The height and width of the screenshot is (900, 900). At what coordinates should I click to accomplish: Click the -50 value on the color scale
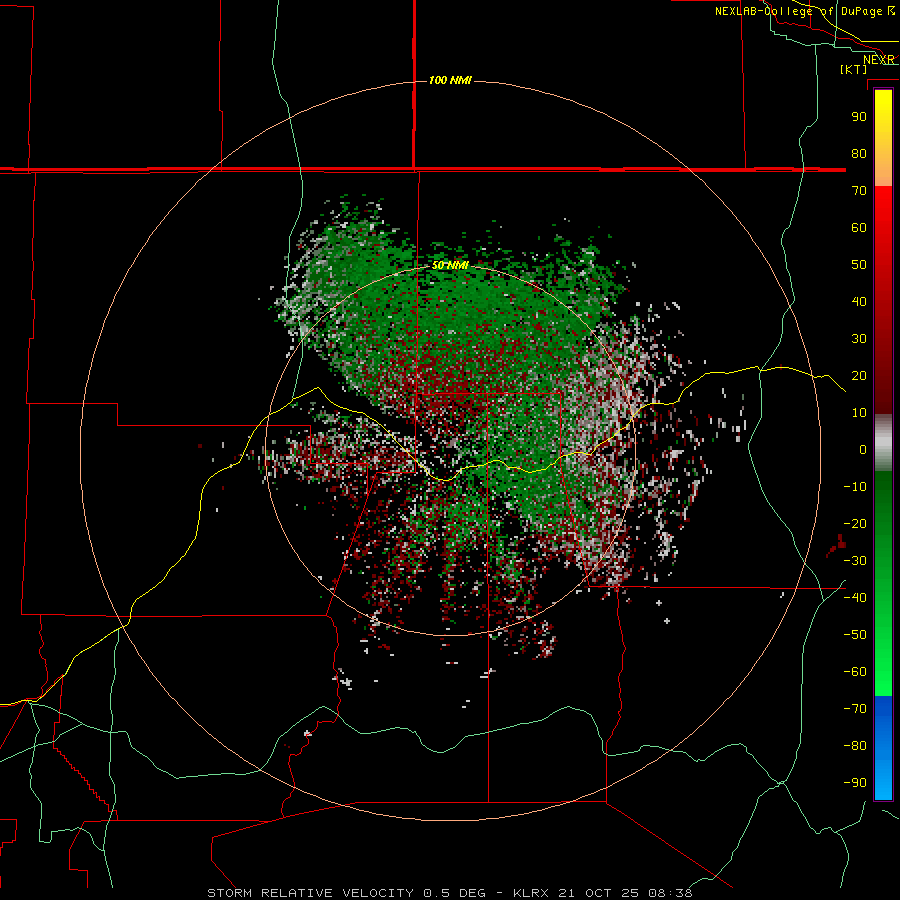[x=855, y=635]
